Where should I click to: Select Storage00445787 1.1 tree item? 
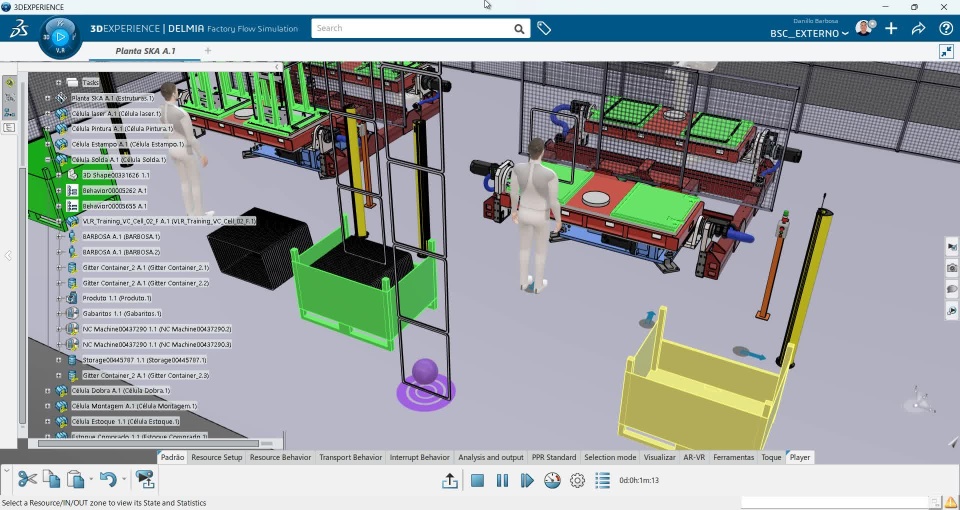point(144,360)
